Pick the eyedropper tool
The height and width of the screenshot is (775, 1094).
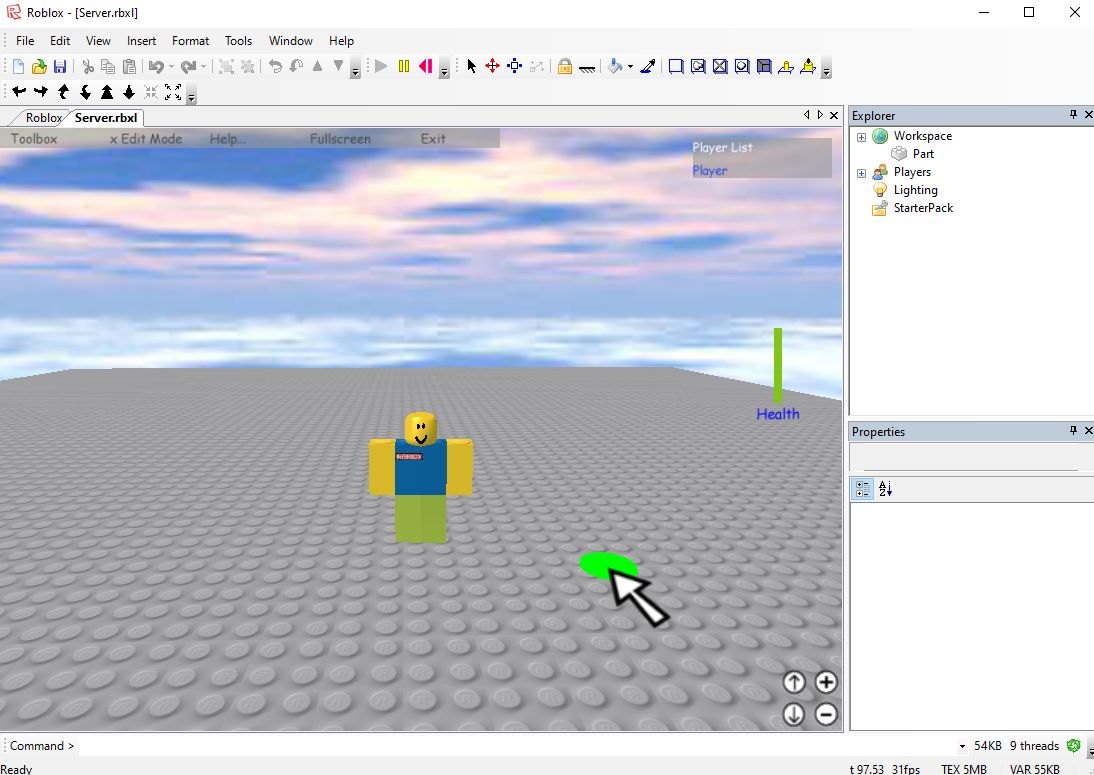(647, 66)
